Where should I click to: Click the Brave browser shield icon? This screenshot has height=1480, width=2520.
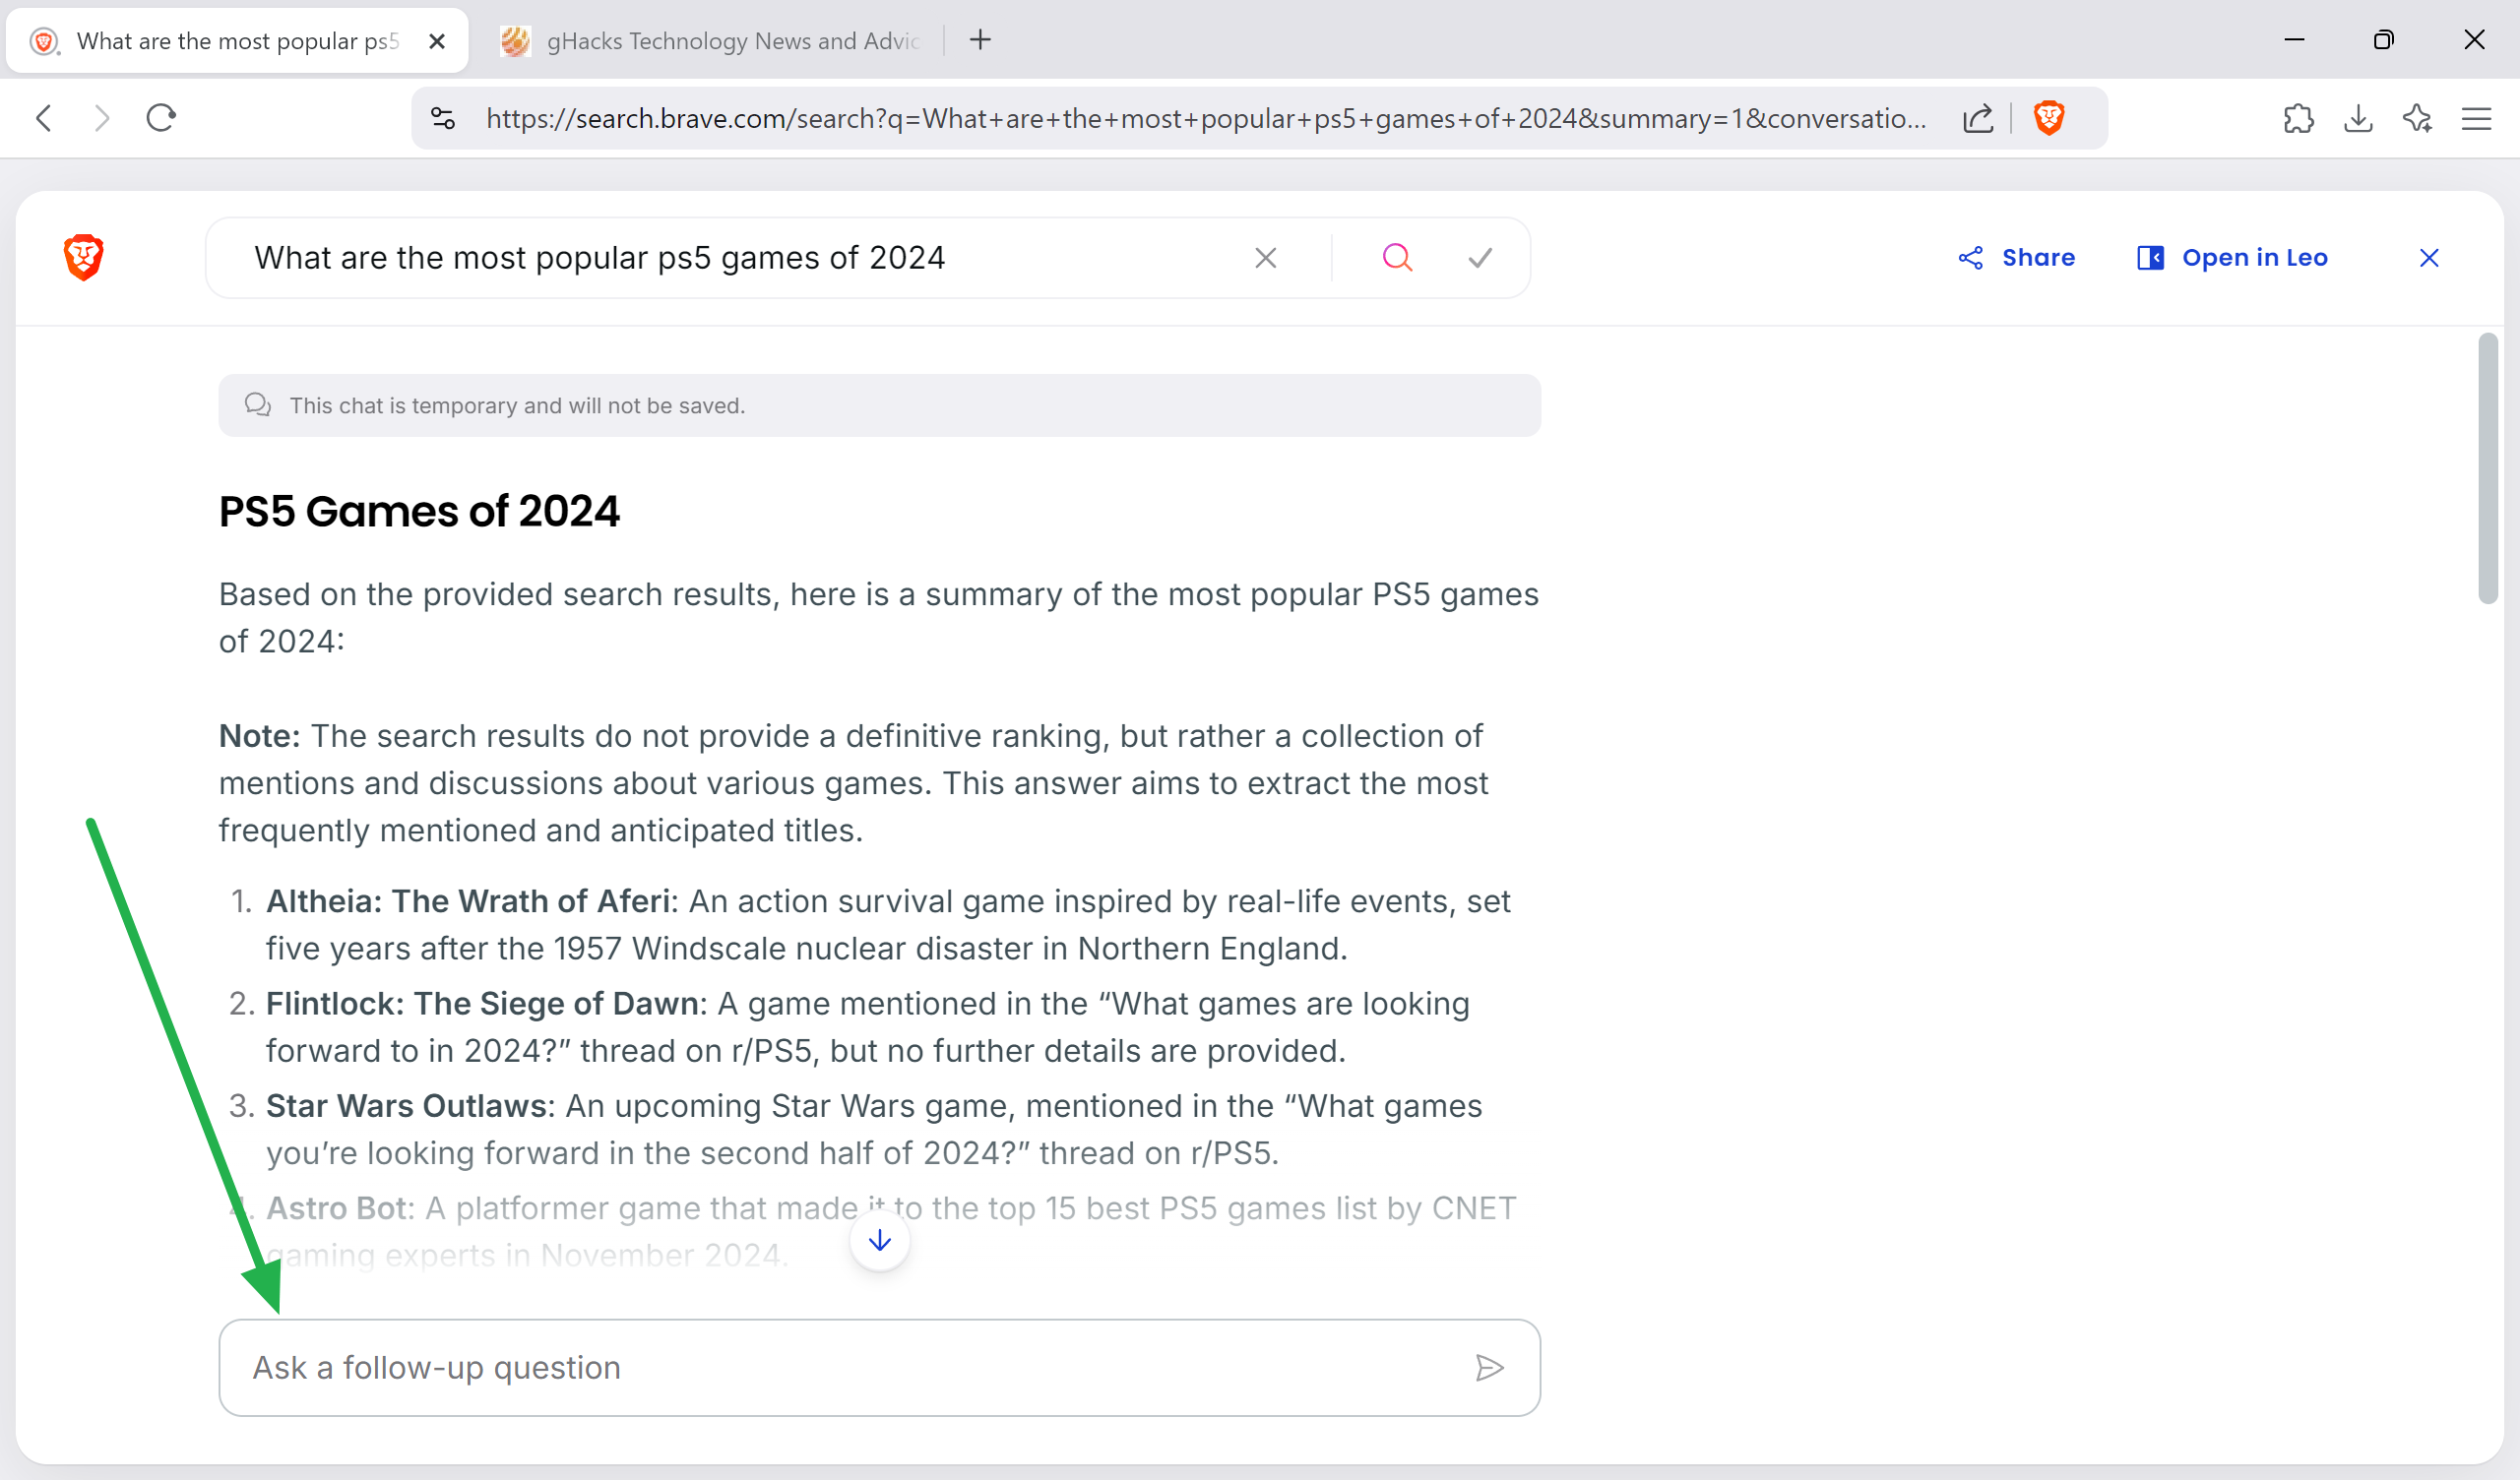click(2051, 118)
